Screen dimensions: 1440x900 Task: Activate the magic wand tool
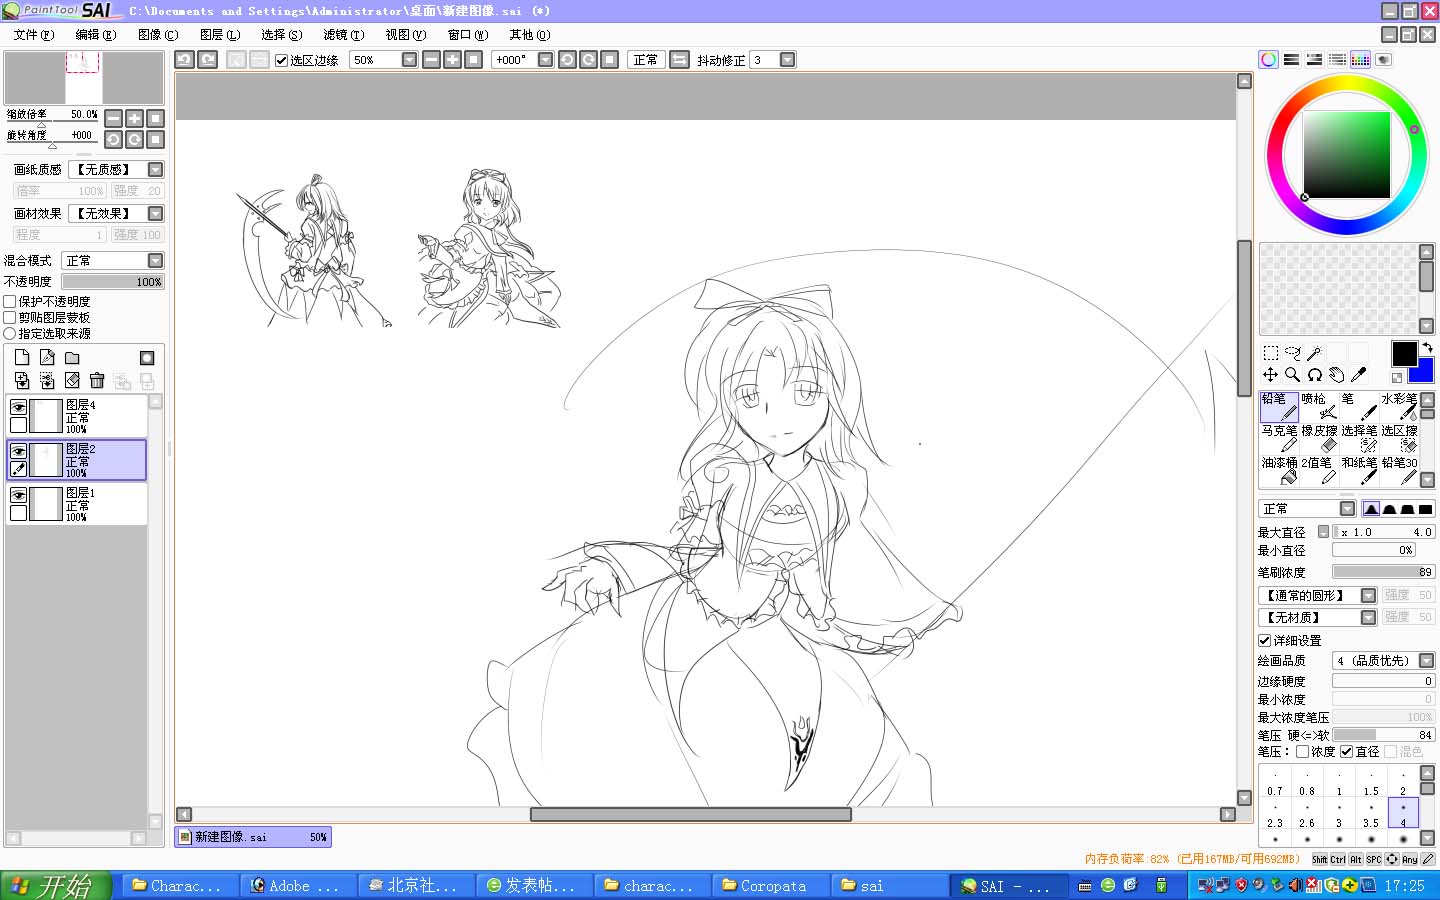(x=1314, y=353)
